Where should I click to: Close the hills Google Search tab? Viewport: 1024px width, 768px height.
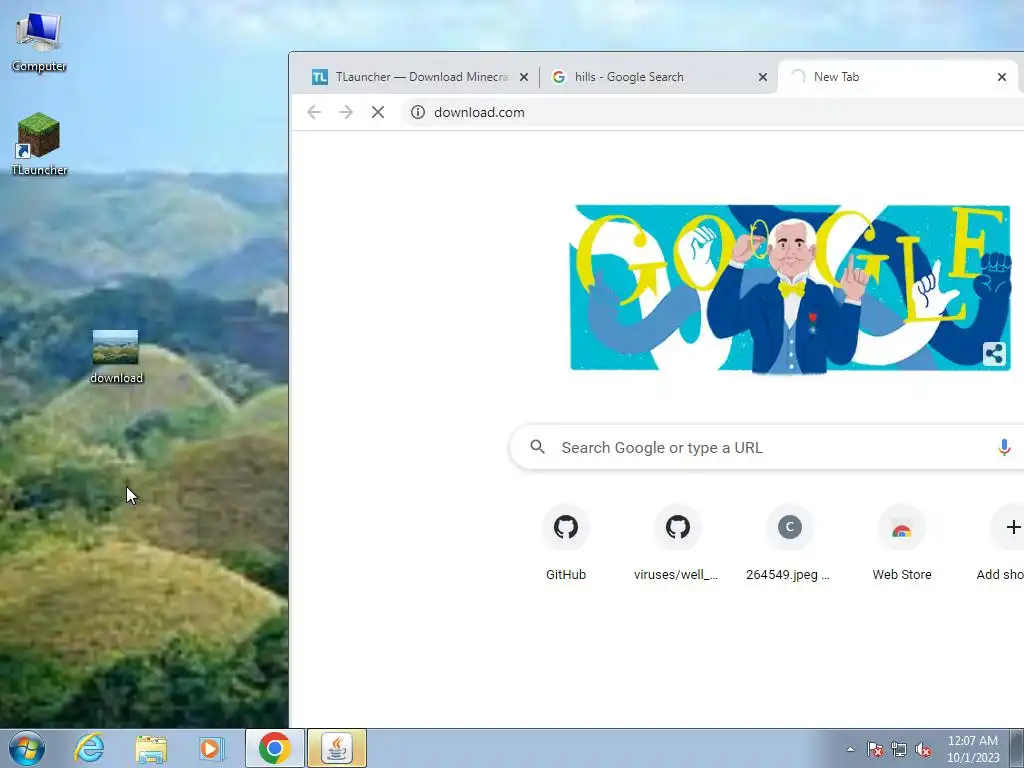click(763, 77)
